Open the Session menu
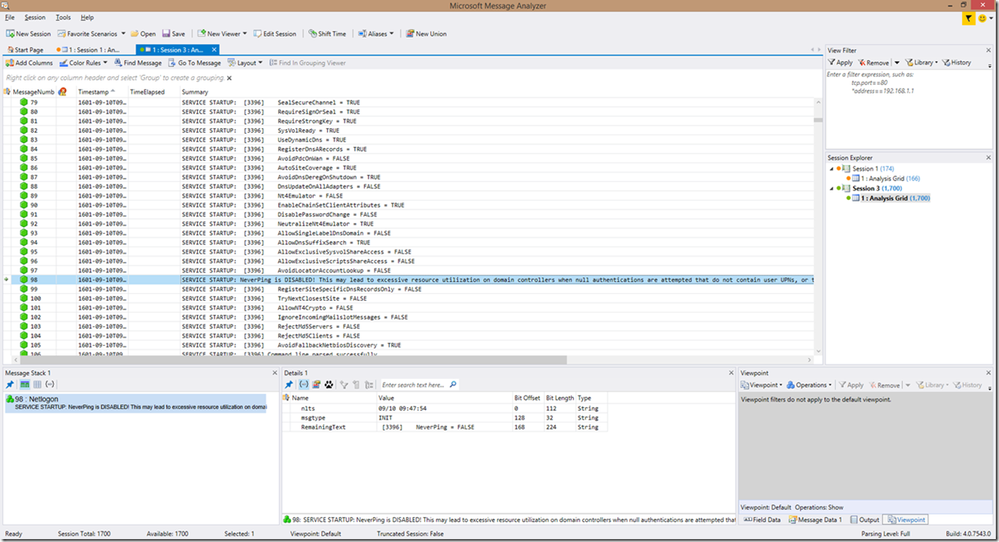The height and width of the screenshot is (542, 999). point(34,18)
